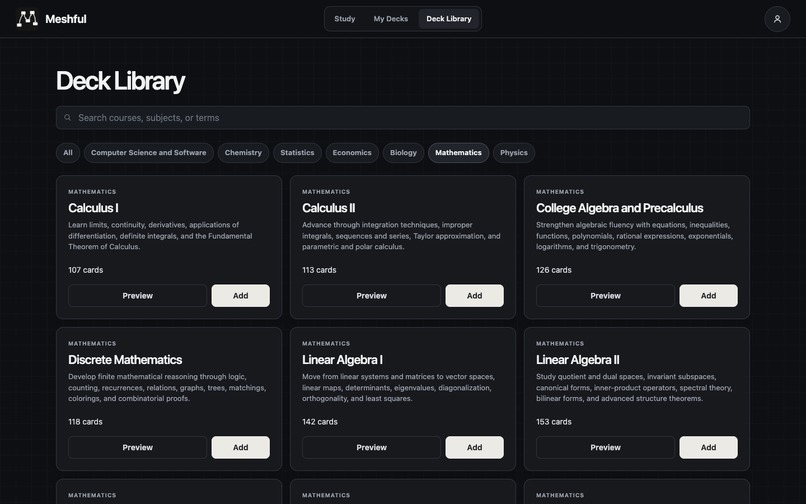Click the "118 cards" count
The width and height of the screenshot is (806, 504).
(x=85, y=422)
